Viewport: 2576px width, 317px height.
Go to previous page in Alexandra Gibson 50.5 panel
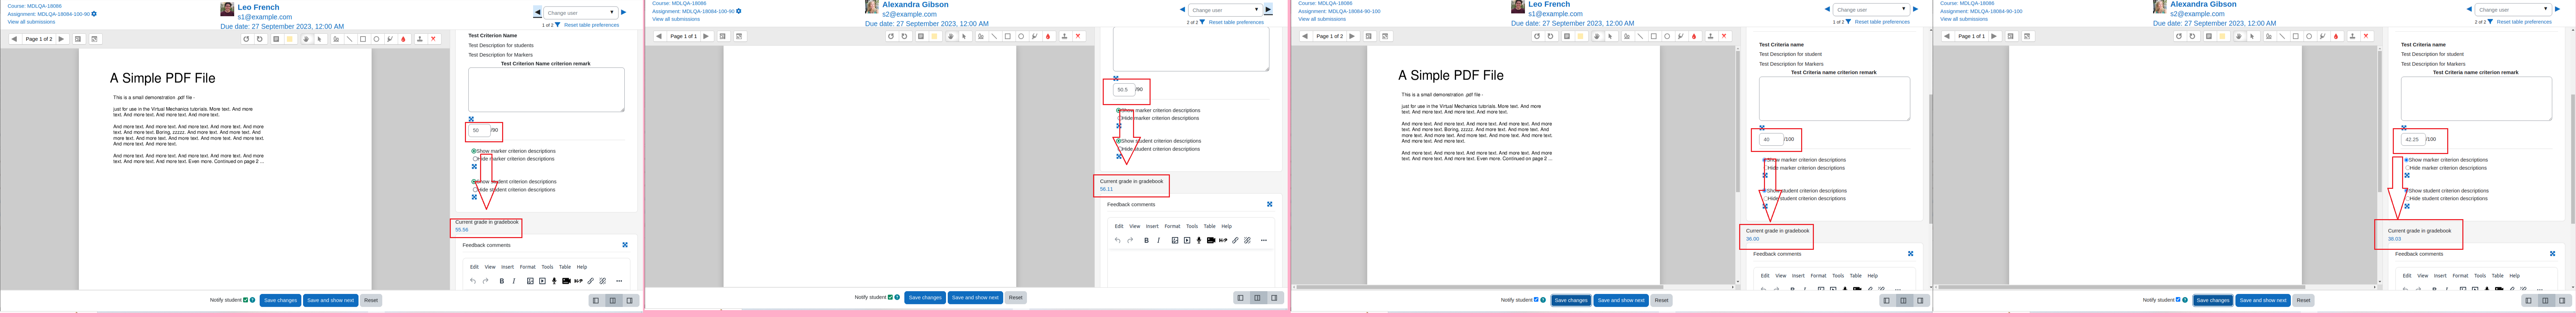click(659, 36)
